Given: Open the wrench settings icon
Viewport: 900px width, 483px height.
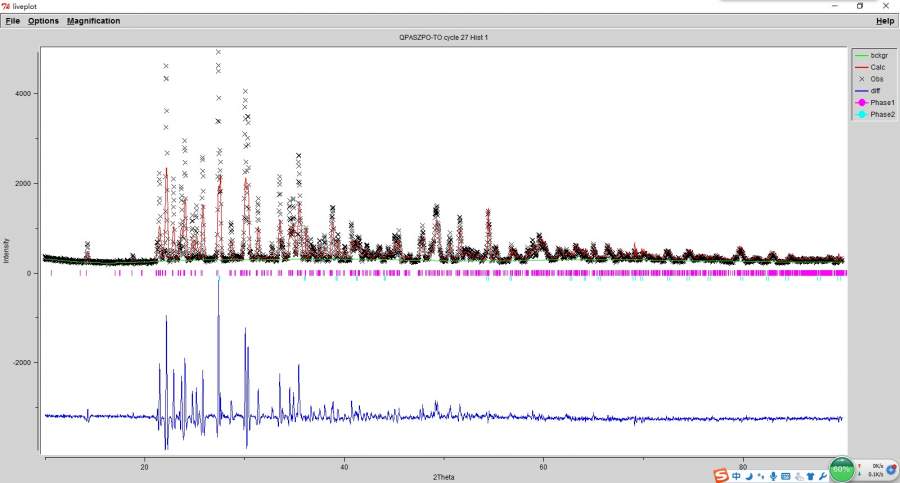Looking at the screenshot, I should [x=823, y=476].
